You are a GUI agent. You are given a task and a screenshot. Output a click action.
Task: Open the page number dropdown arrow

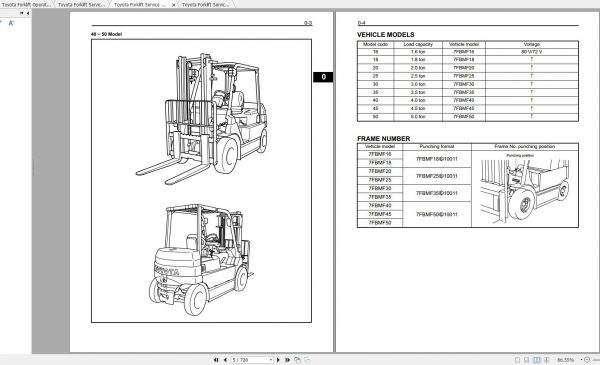(271, 360)
